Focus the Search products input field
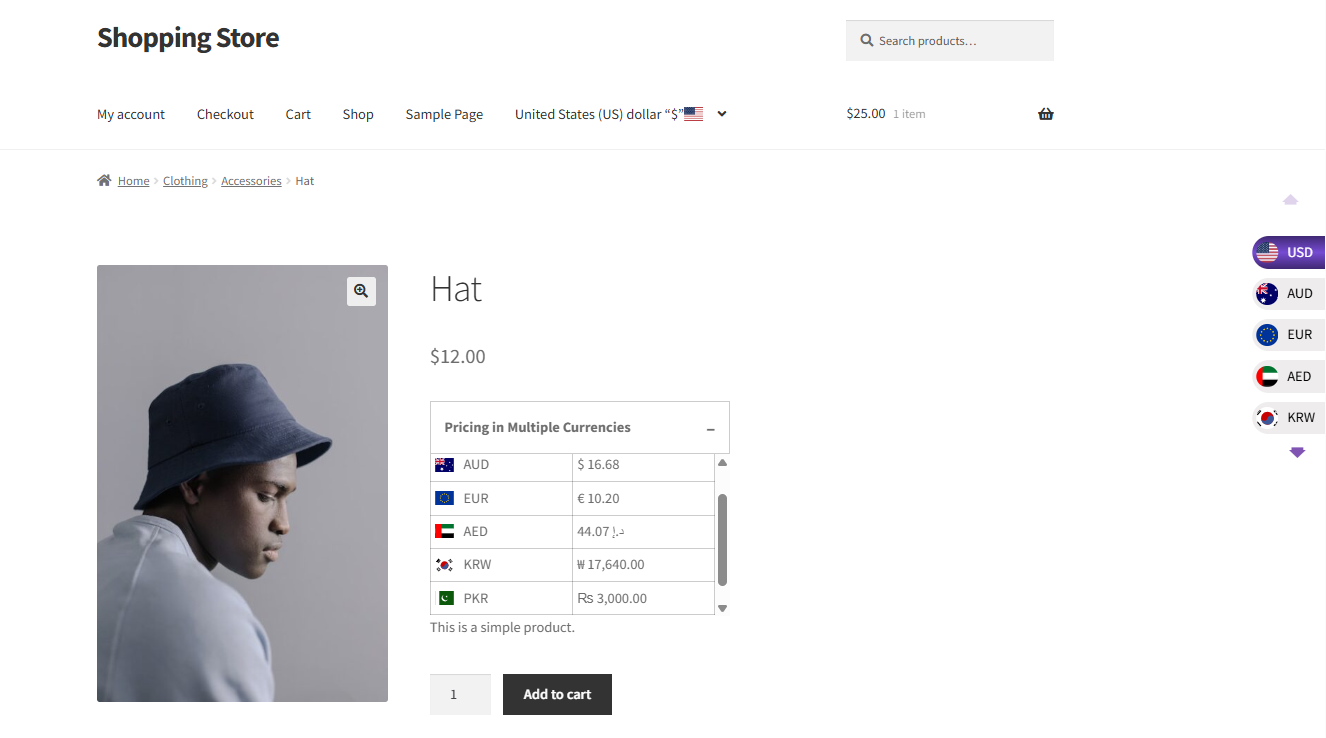Viewport: 1326px width, 738px height. (x=950, y=41)
